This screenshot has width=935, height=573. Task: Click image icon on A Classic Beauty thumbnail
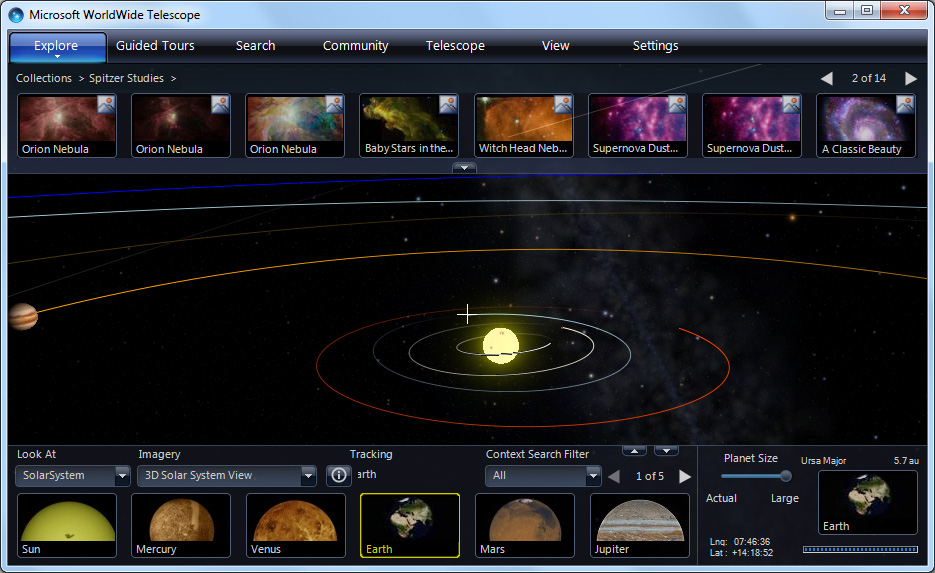[905, 104]
